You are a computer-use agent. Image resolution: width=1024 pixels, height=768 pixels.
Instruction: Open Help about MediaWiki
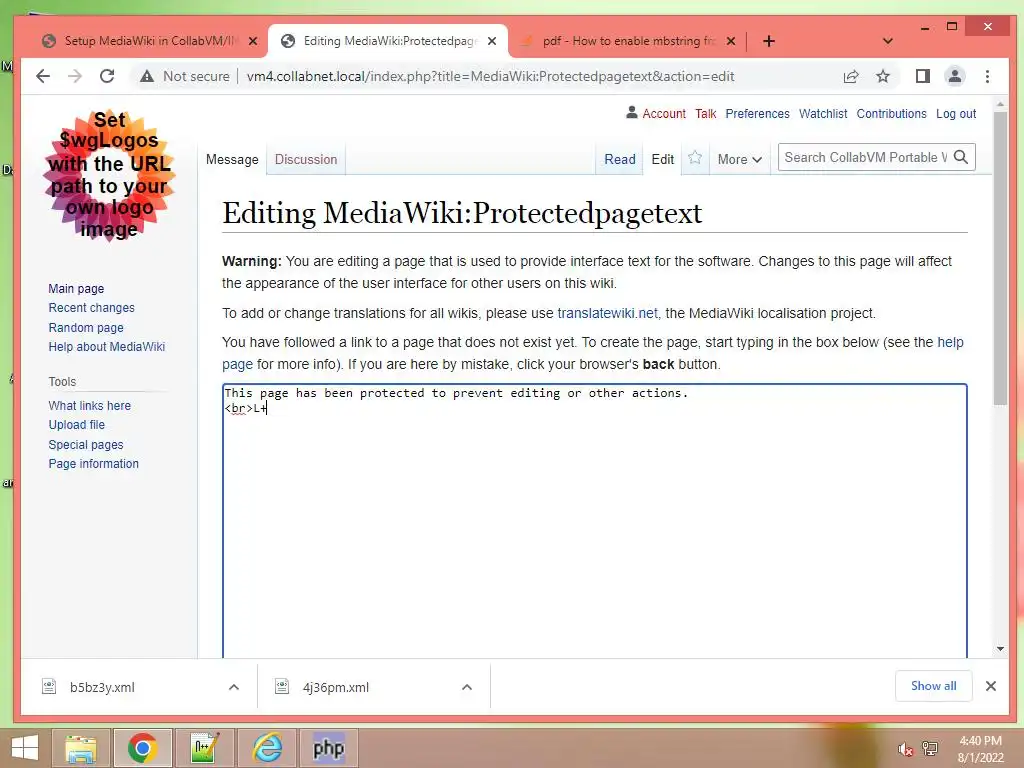pos(106,347)
